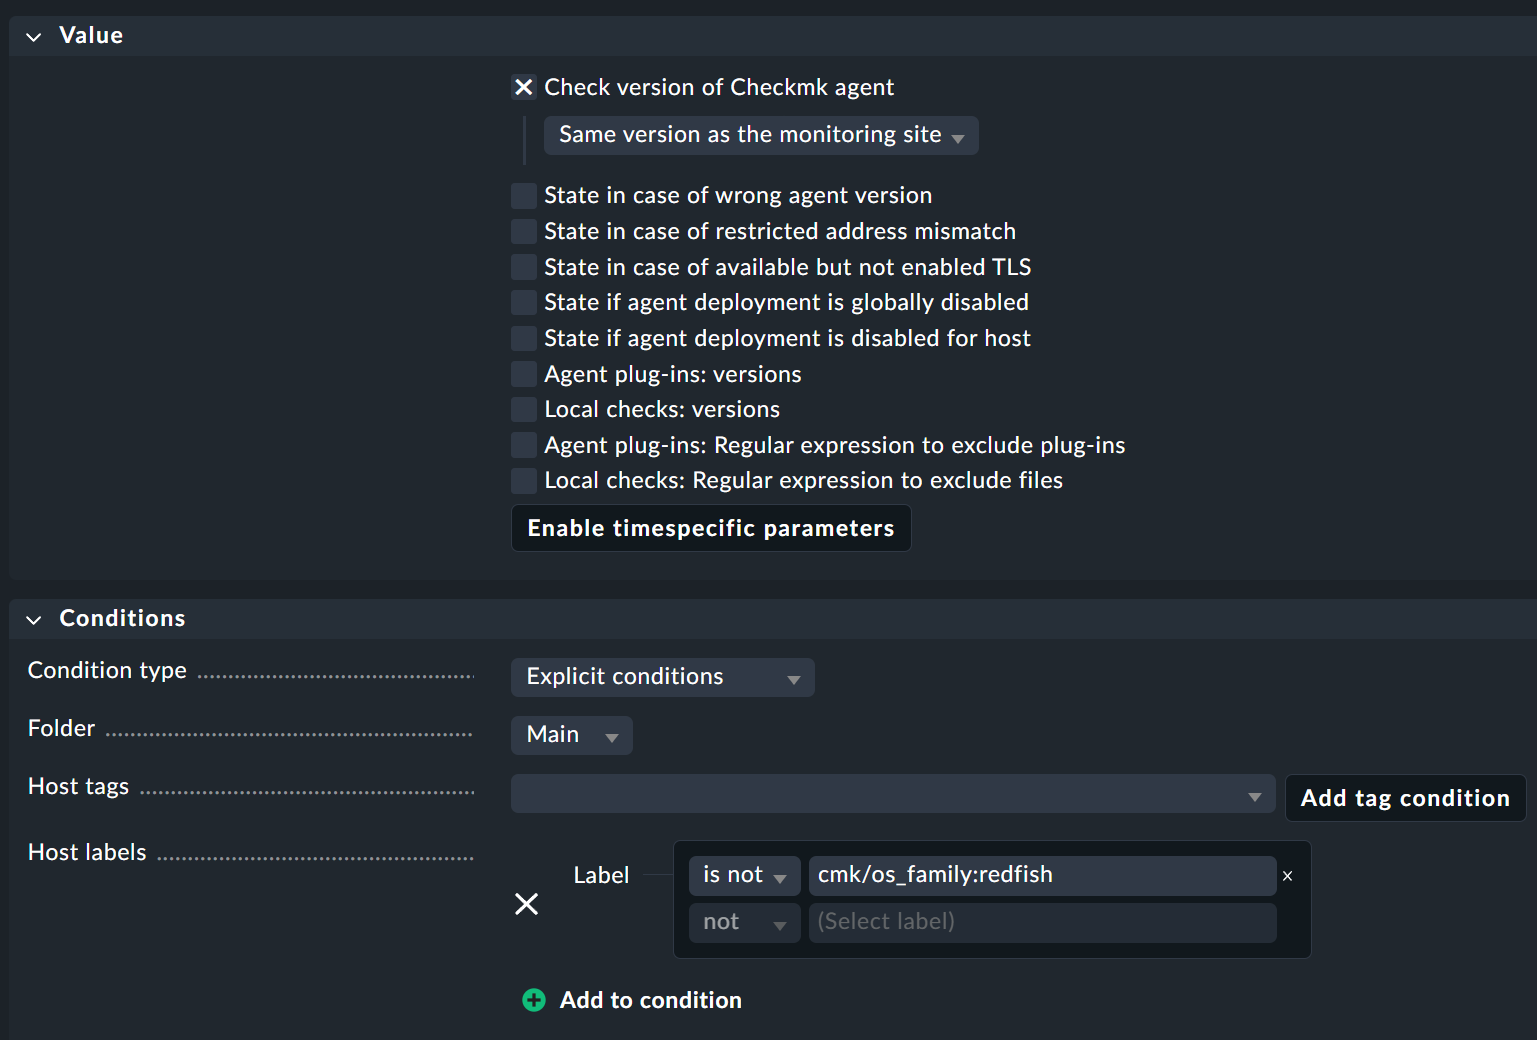
Task: Click the (Select label) input field
Action: coord(1042,922)
